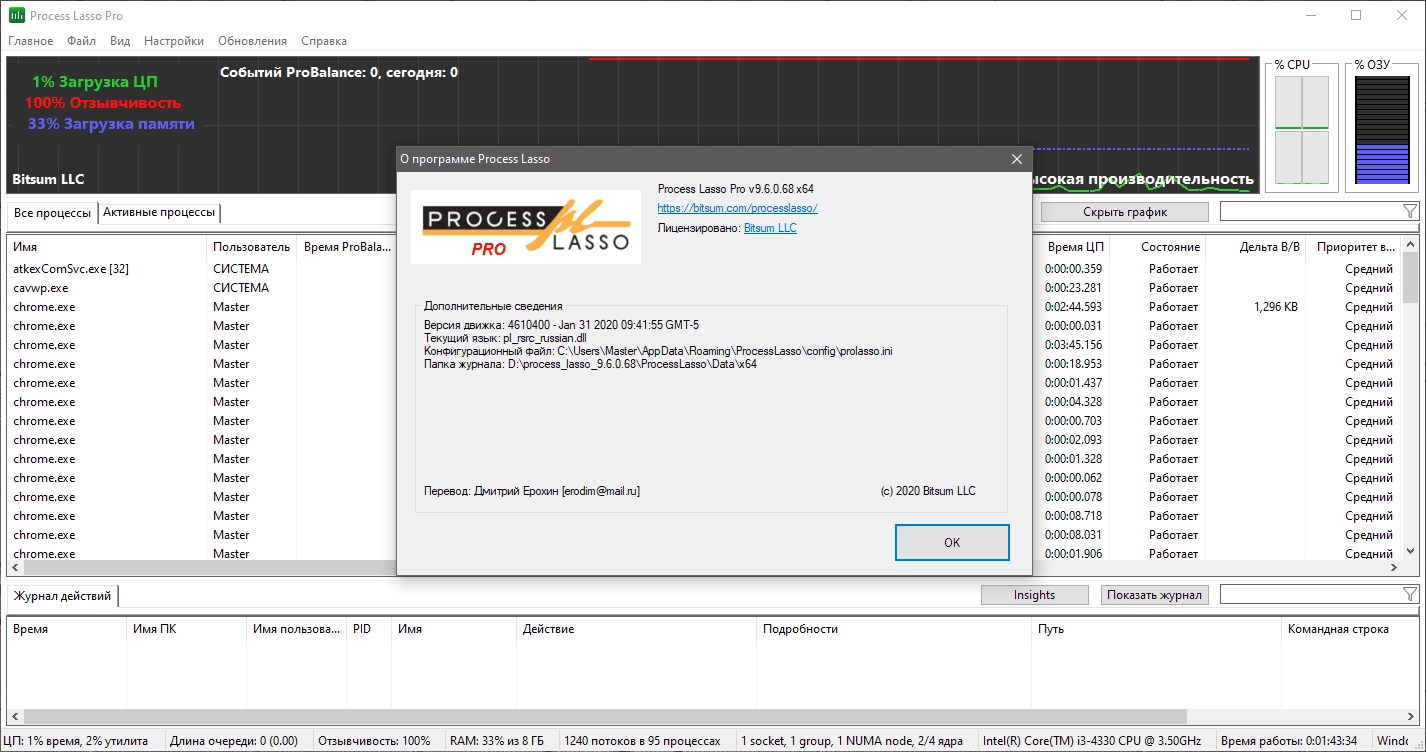1426x752 pixels.
Task: Click the filter funnel icon beside process search
Action: [x=1410, y=211]
